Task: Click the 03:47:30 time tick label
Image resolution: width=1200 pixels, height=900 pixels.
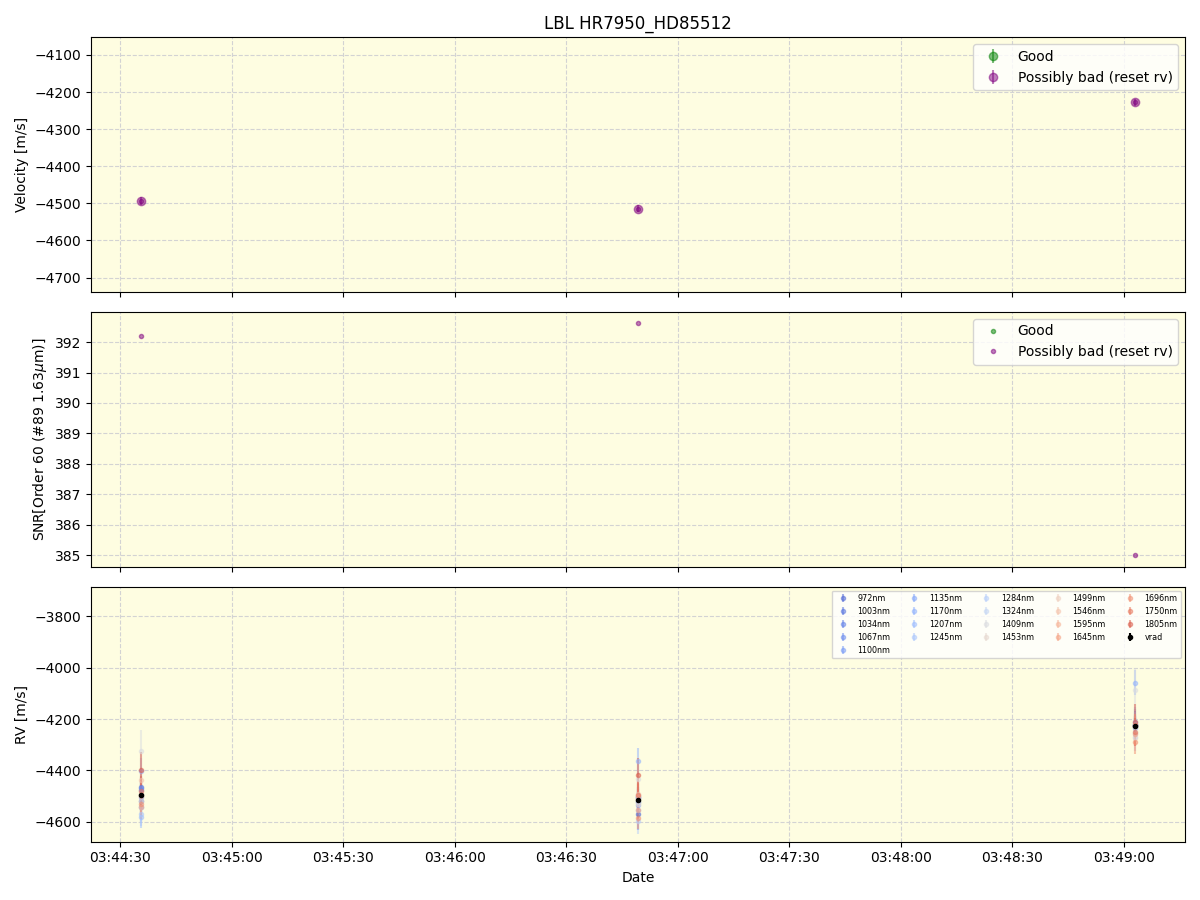Action: 790,857
